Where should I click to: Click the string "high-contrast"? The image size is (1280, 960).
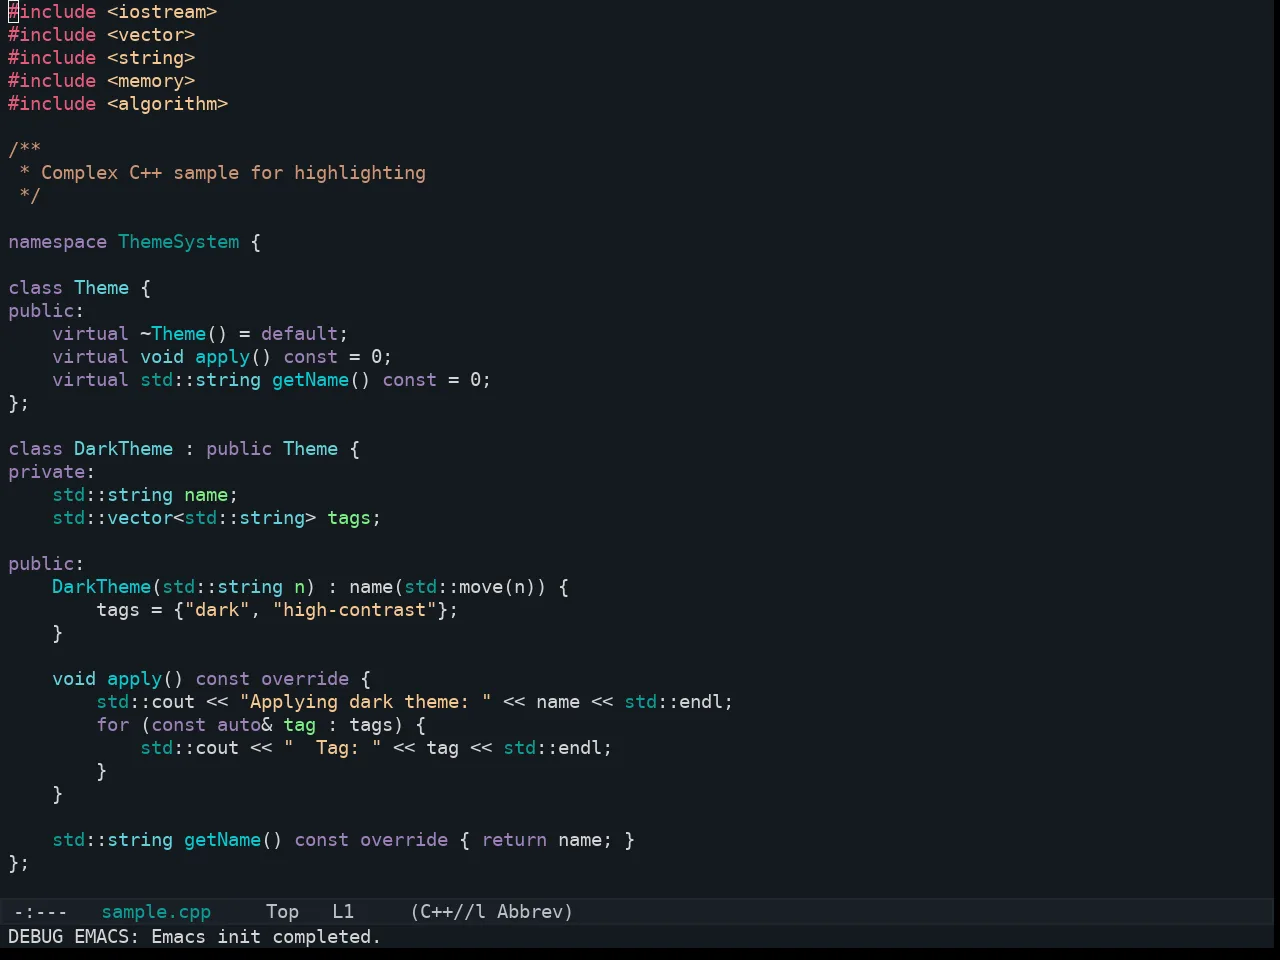click(x=354, y=610)
